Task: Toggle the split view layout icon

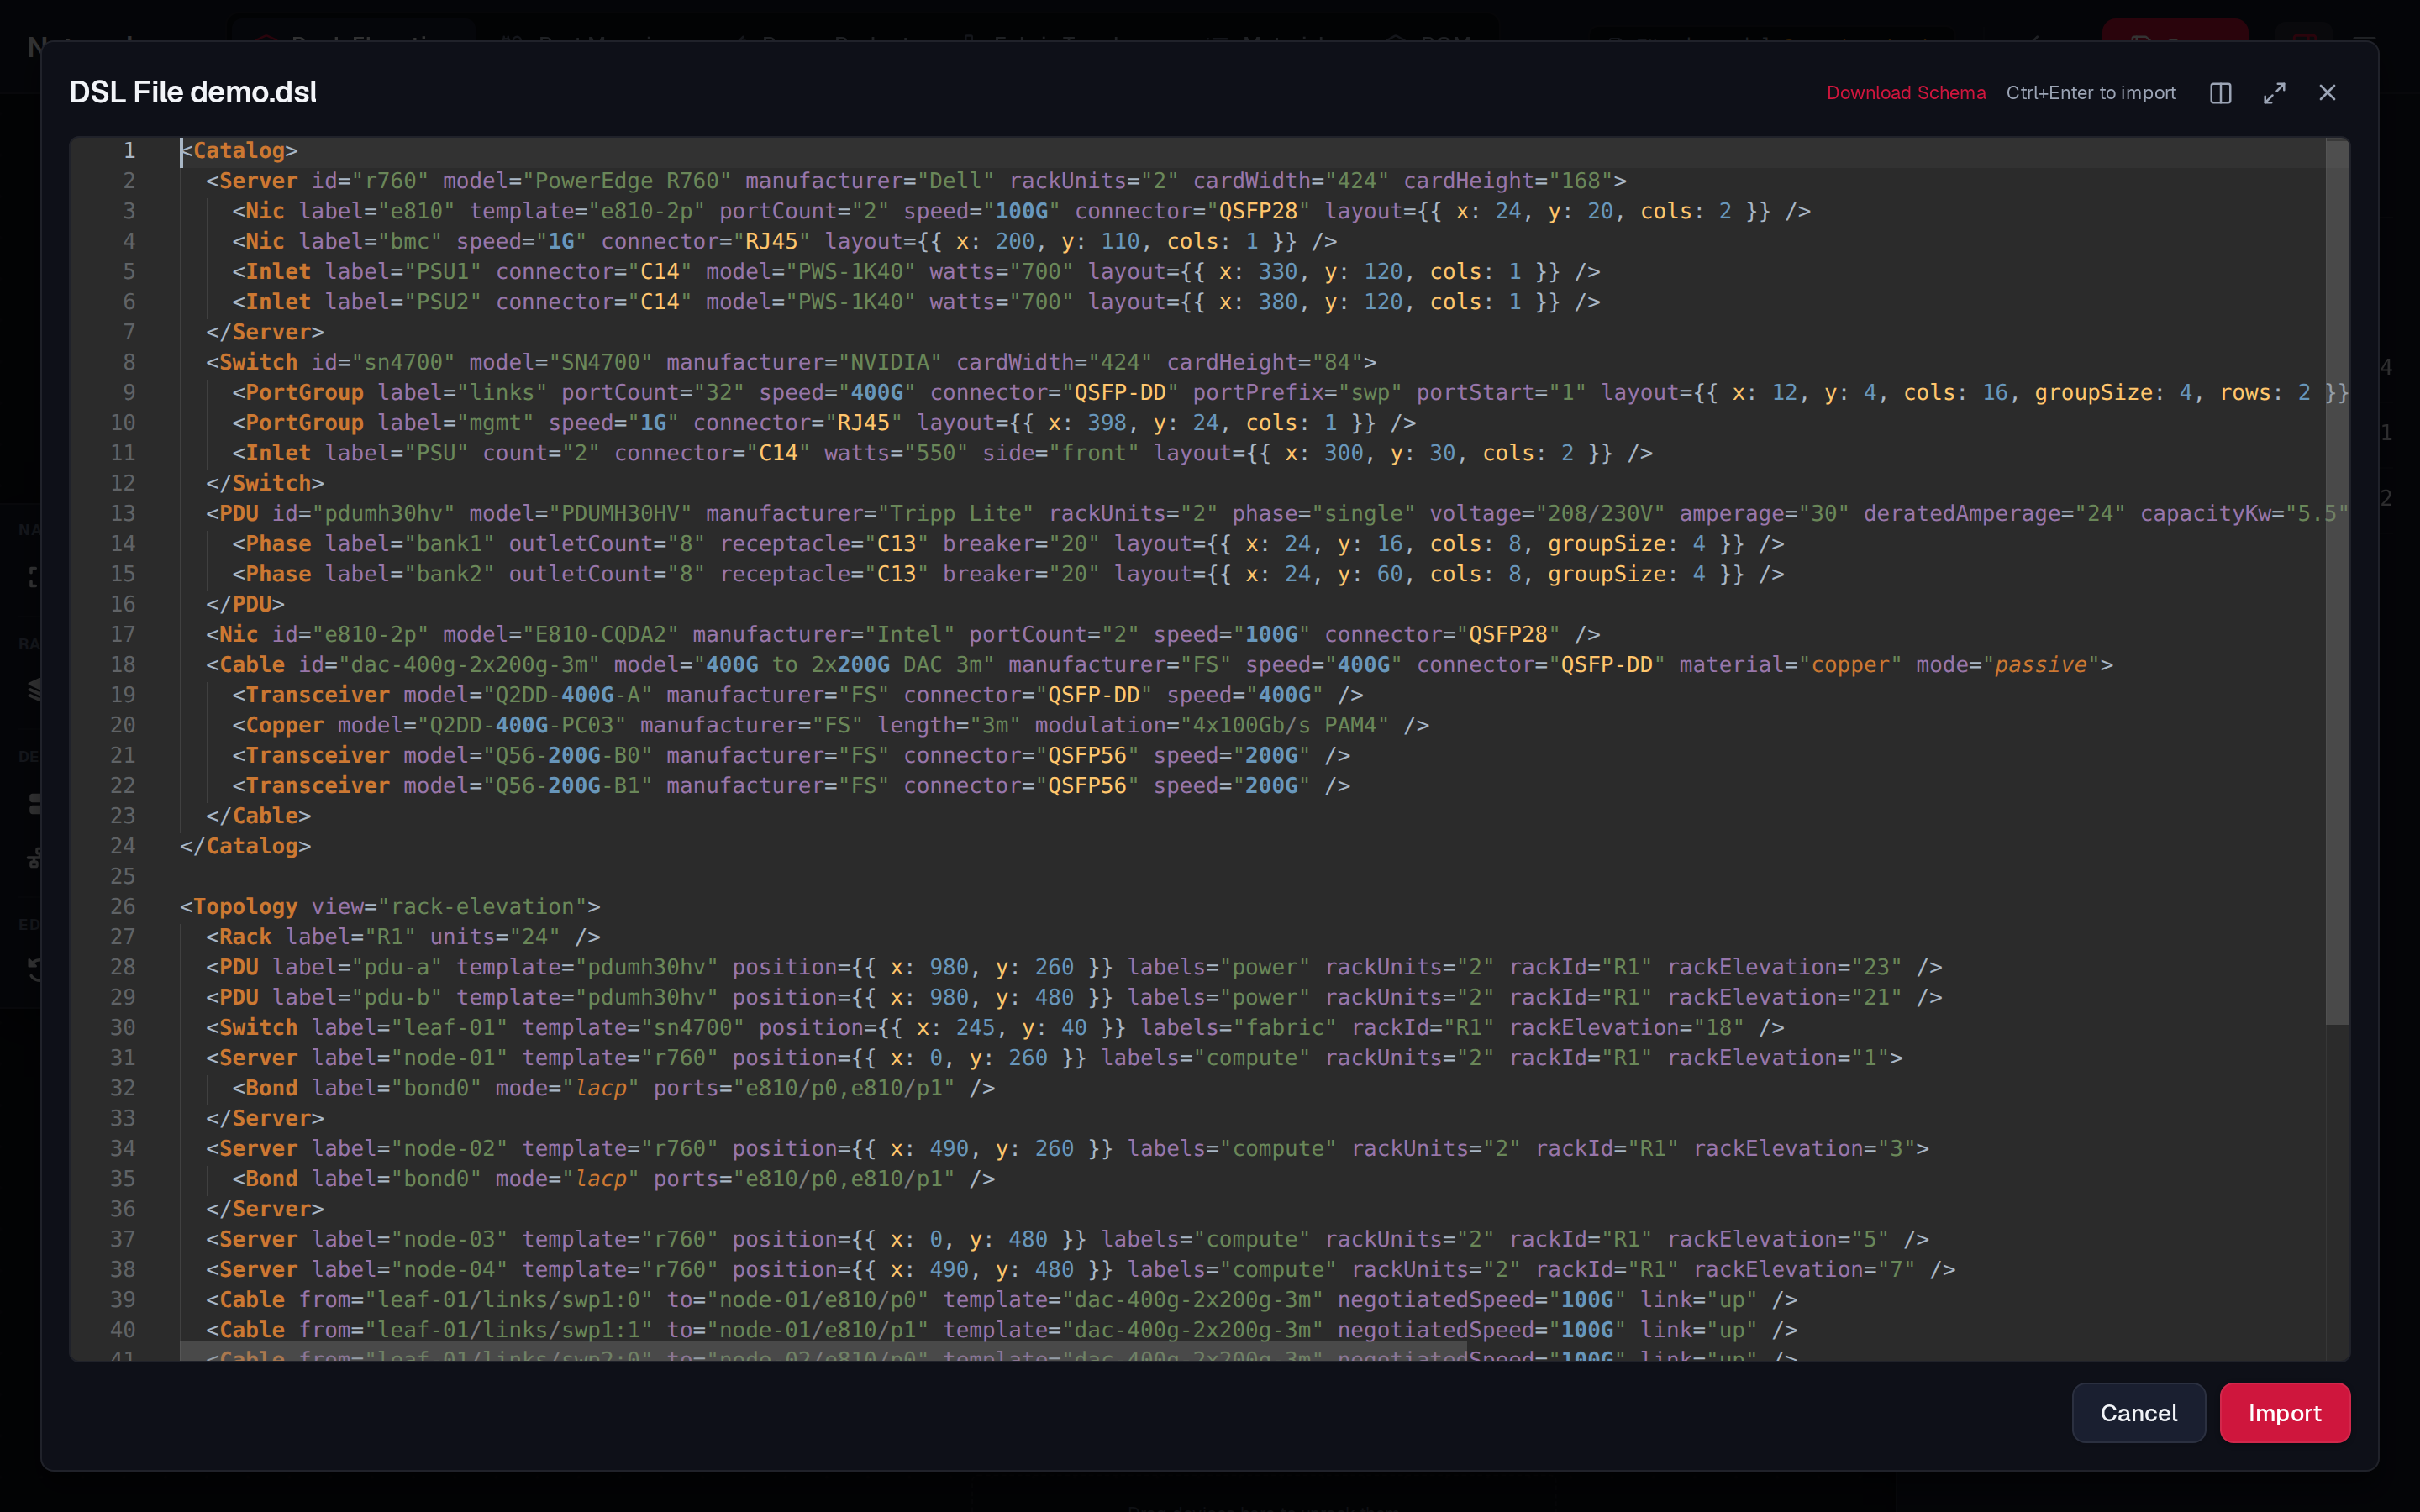Action: [x=2220, y=93]
